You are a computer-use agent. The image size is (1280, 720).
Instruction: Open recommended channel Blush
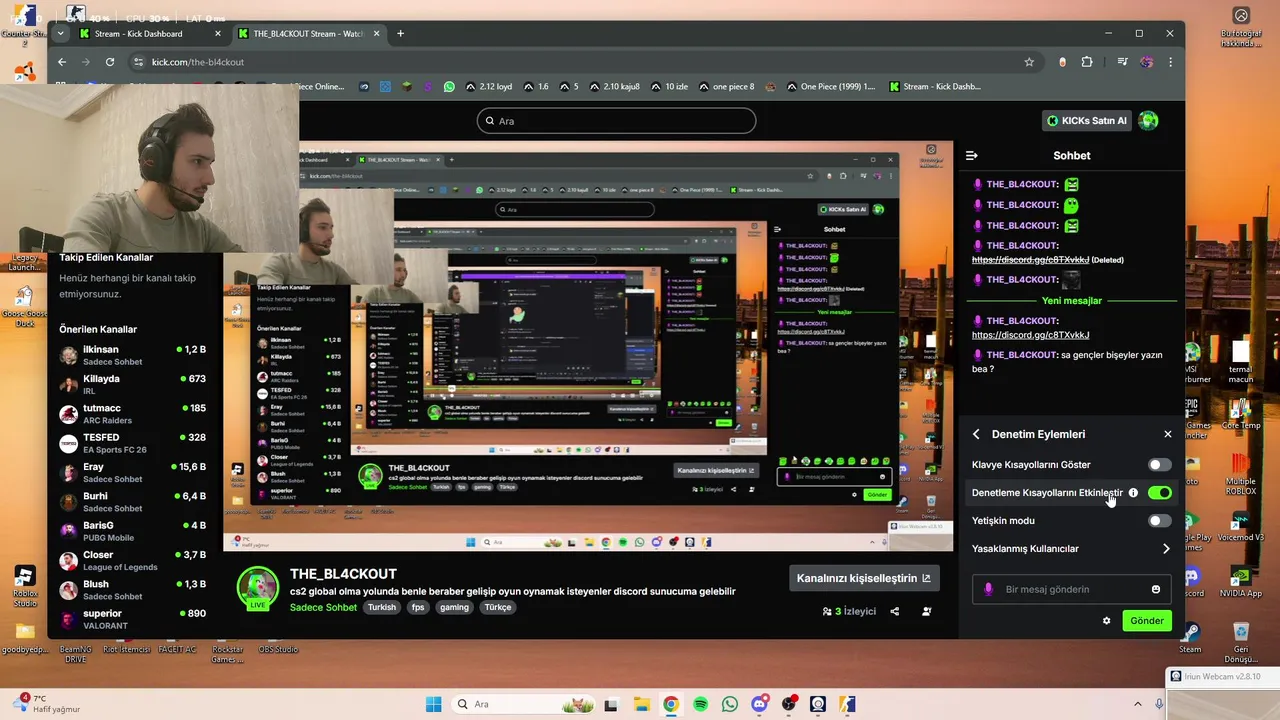(133, 590)
